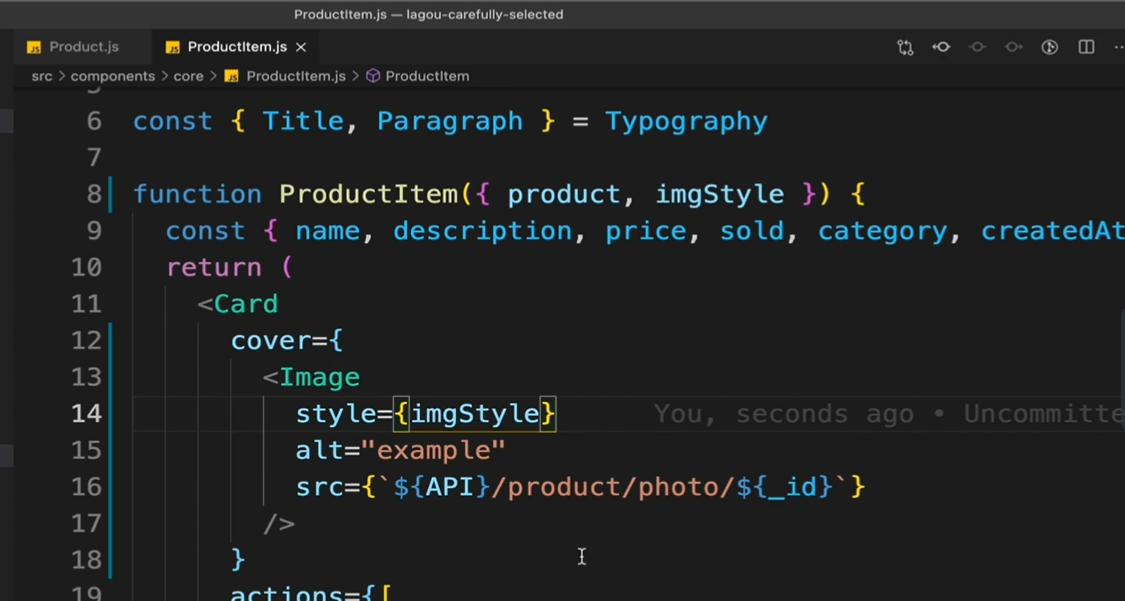Image resolution: width=1125 pixels, height=601 pixels.
Task: Click the product parameter on line 8
Action: point(564,194)
